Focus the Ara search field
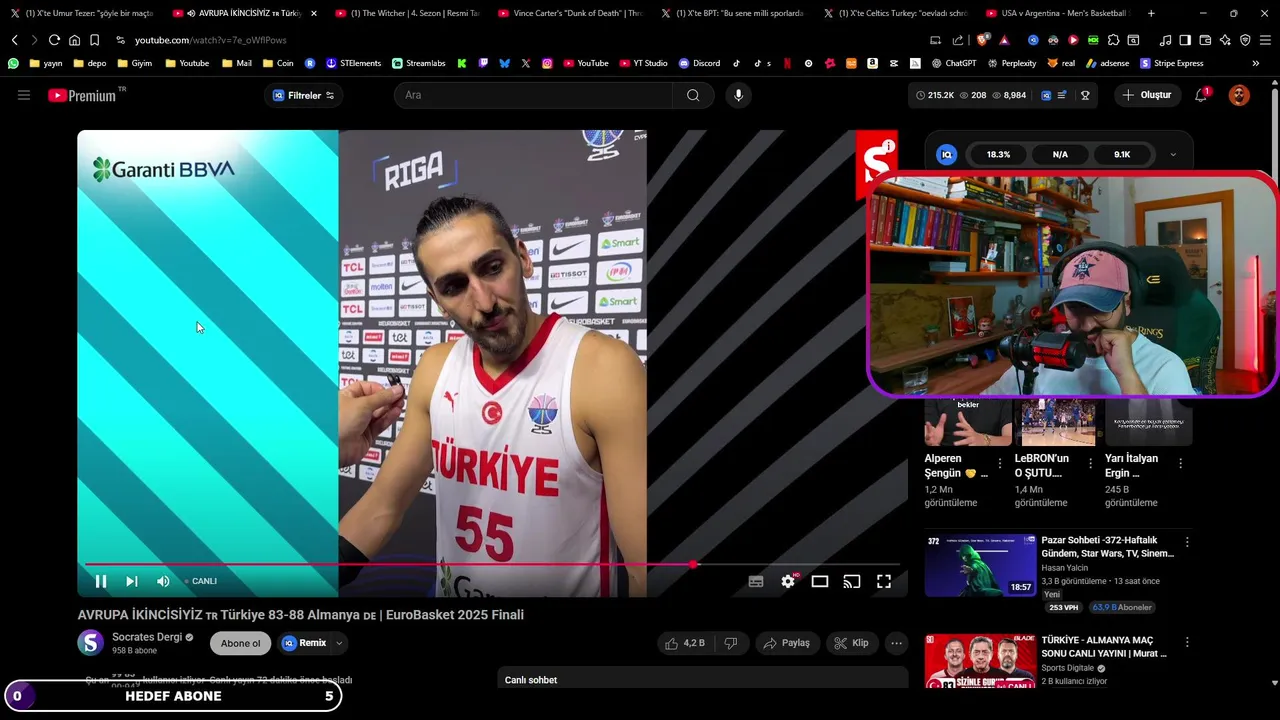 [x=535, y=95]
